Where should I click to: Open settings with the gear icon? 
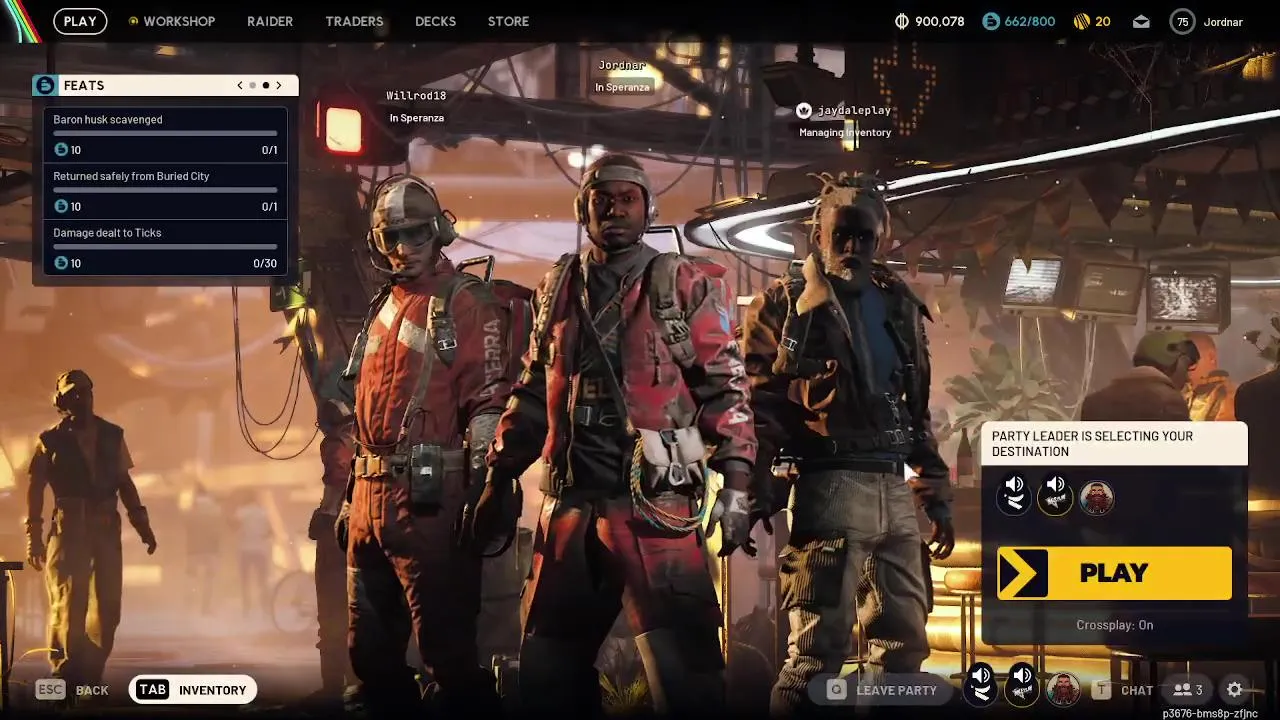coord(1234,690)
